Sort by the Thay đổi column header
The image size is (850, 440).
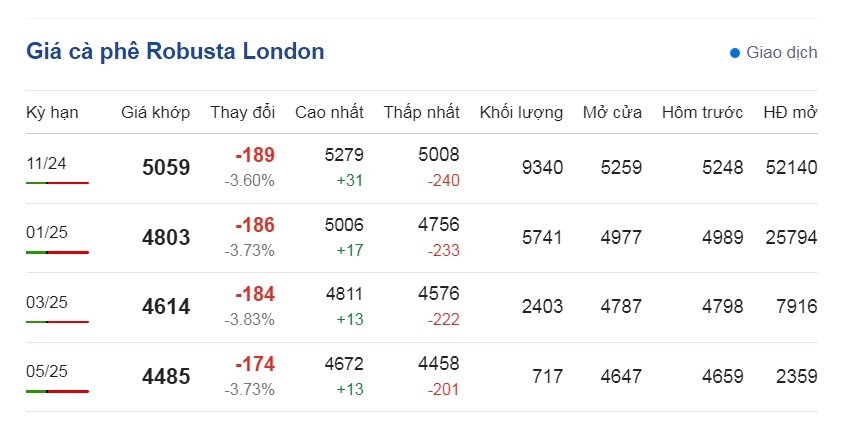(243, 112)
